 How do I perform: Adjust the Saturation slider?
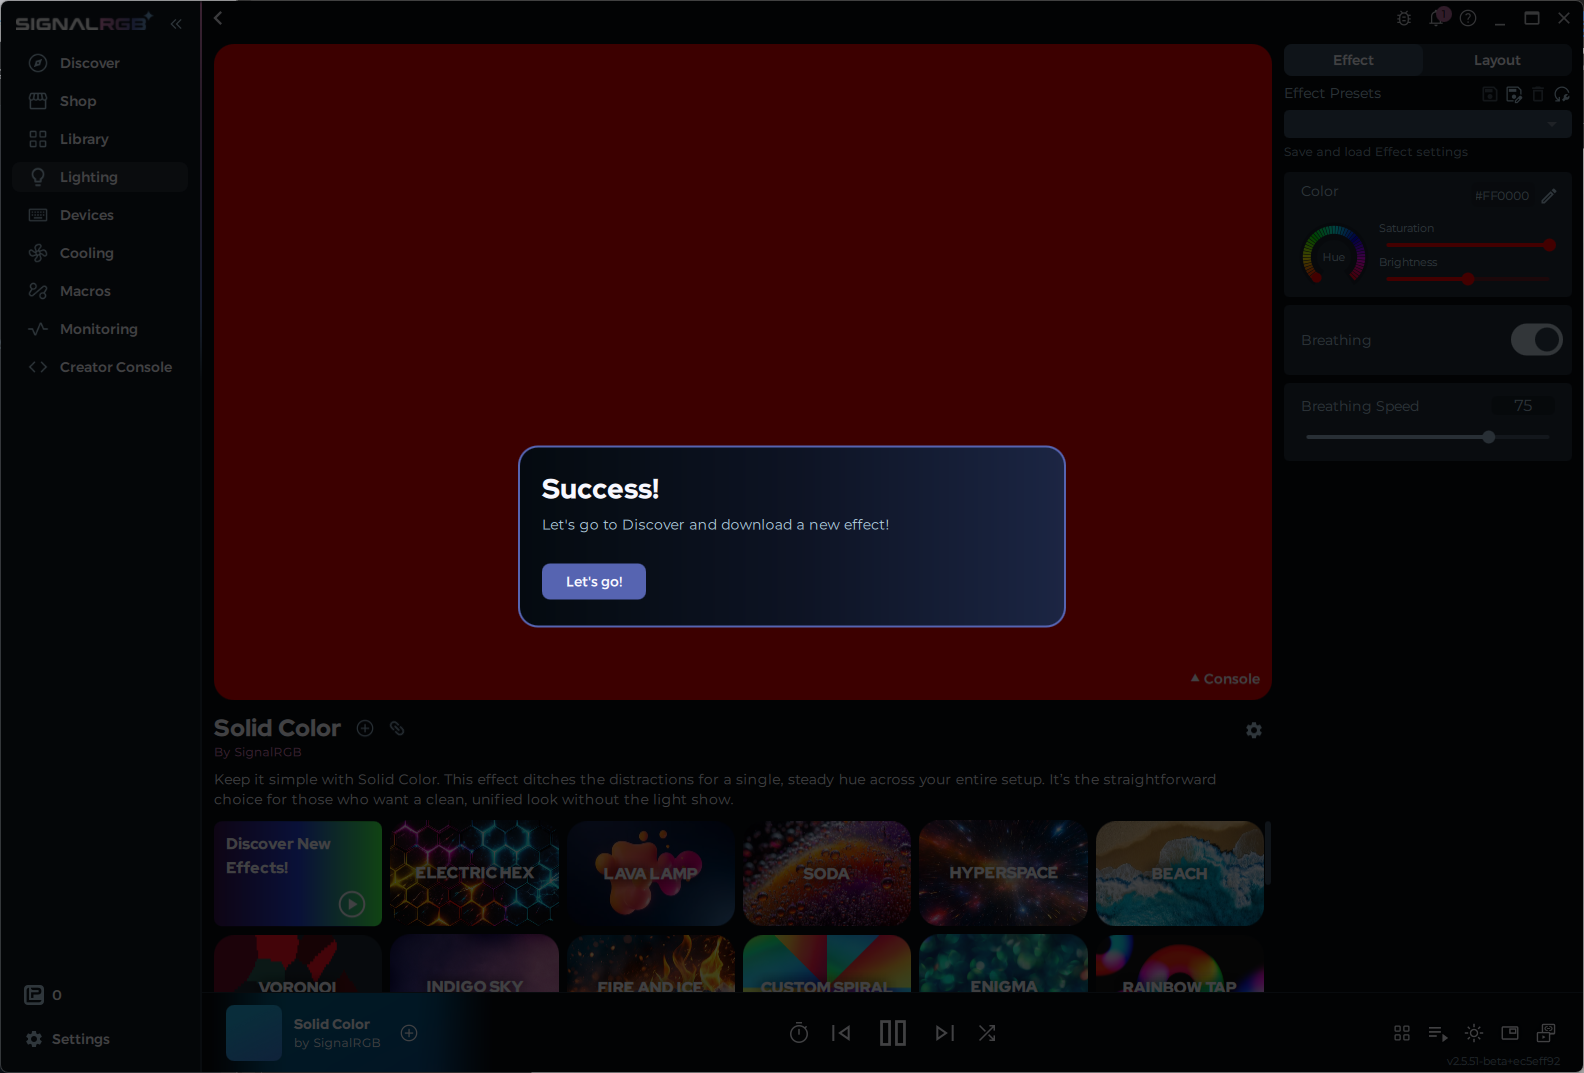[1468, 245]
